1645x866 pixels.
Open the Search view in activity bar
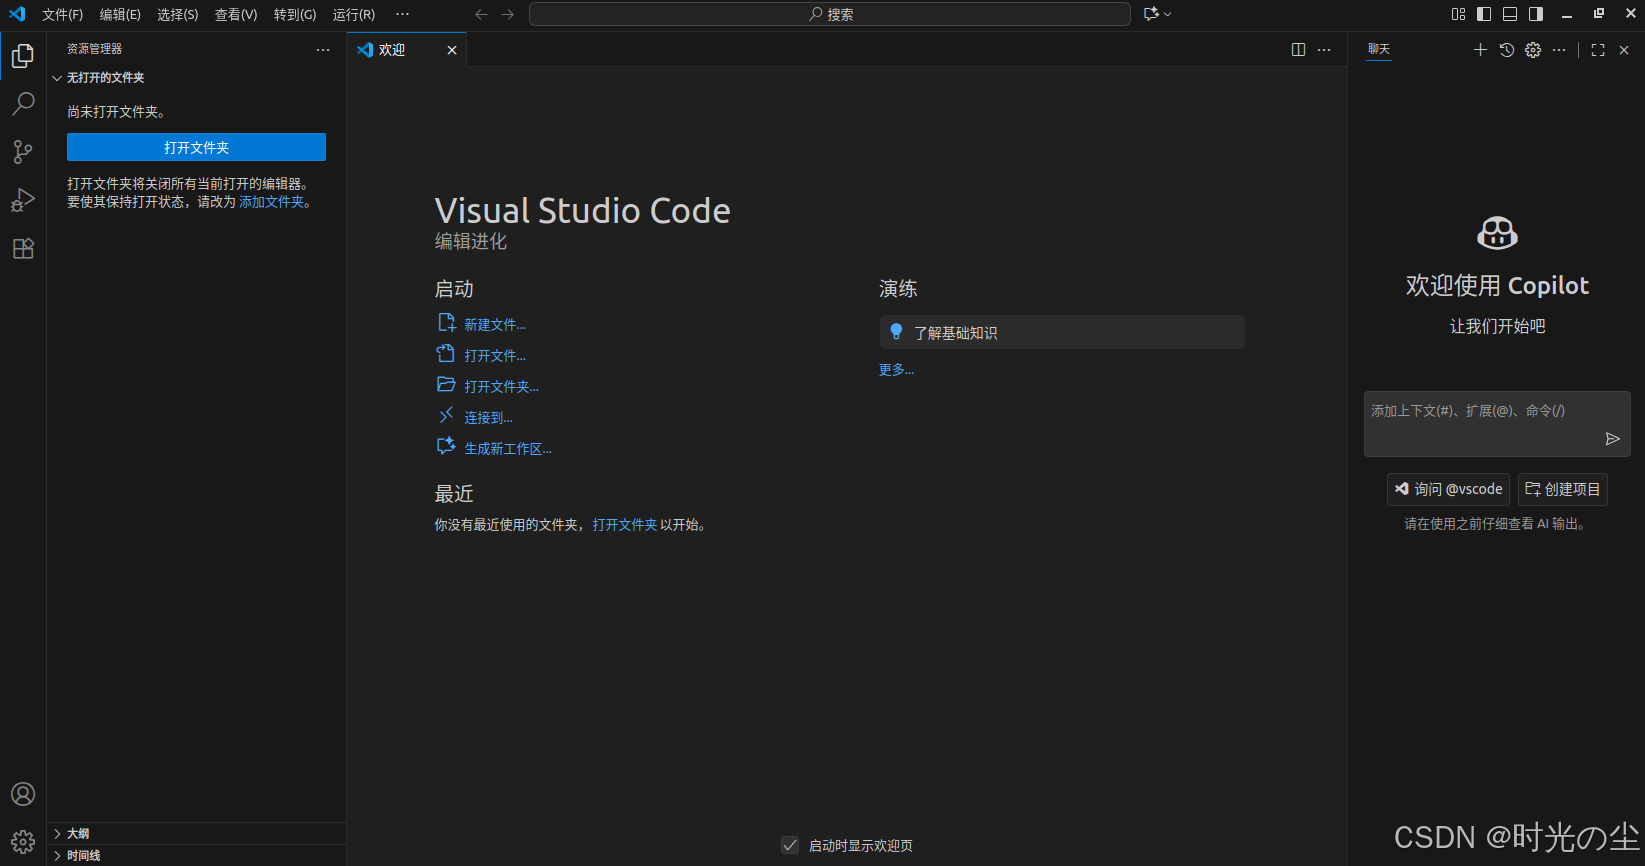(23, 104)
